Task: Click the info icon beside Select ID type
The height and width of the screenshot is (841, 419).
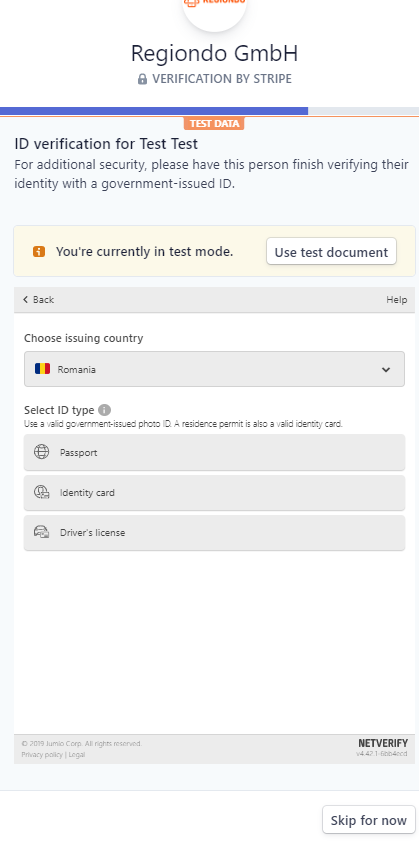Action: coord(105,410)
